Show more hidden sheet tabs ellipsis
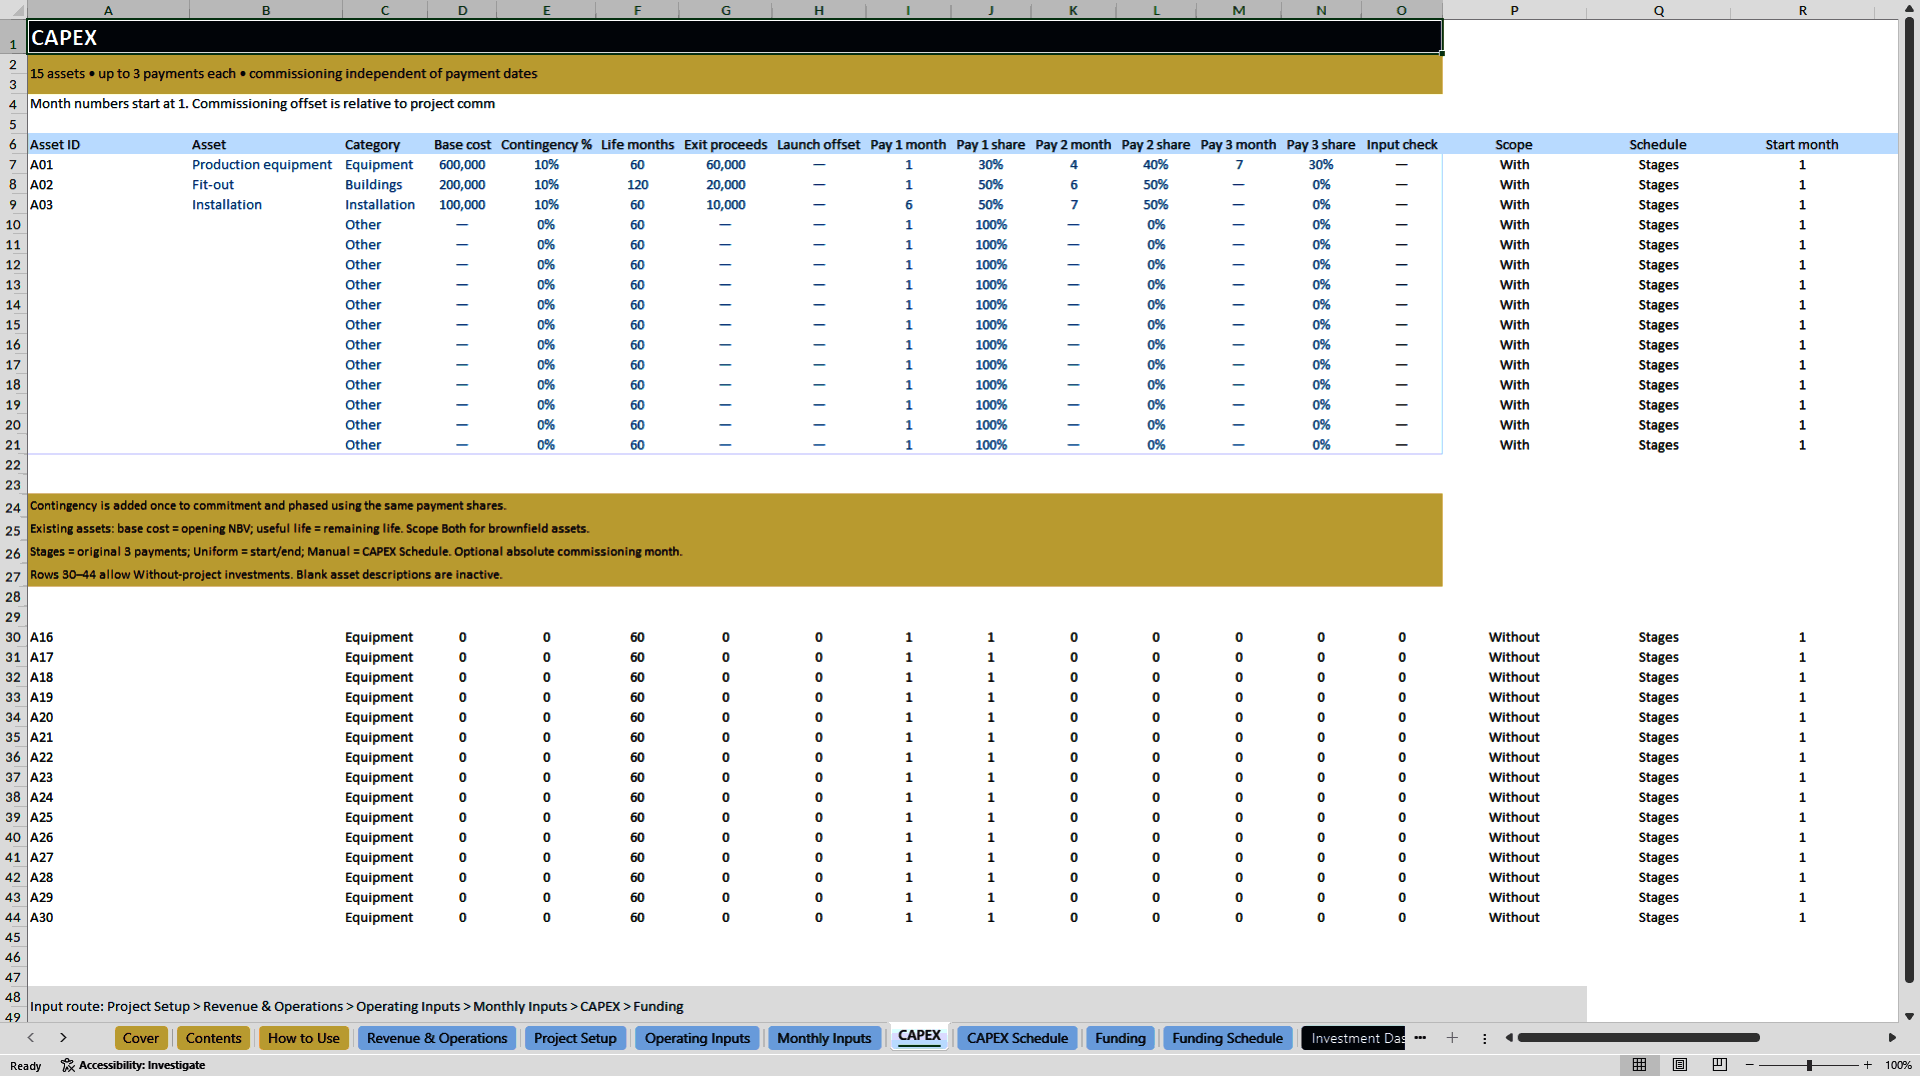1920x1076 pixels. [1420, 1038]
